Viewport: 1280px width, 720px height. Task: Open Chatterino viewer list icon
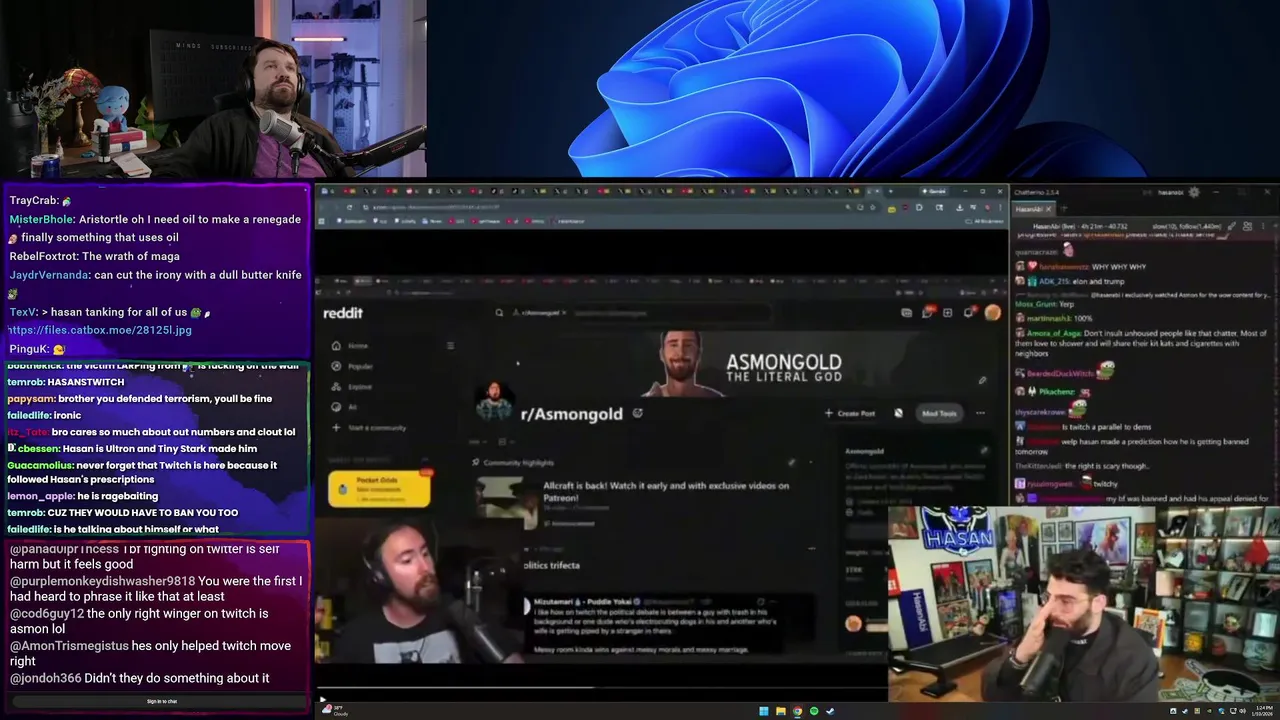(x=1247, y=227)
